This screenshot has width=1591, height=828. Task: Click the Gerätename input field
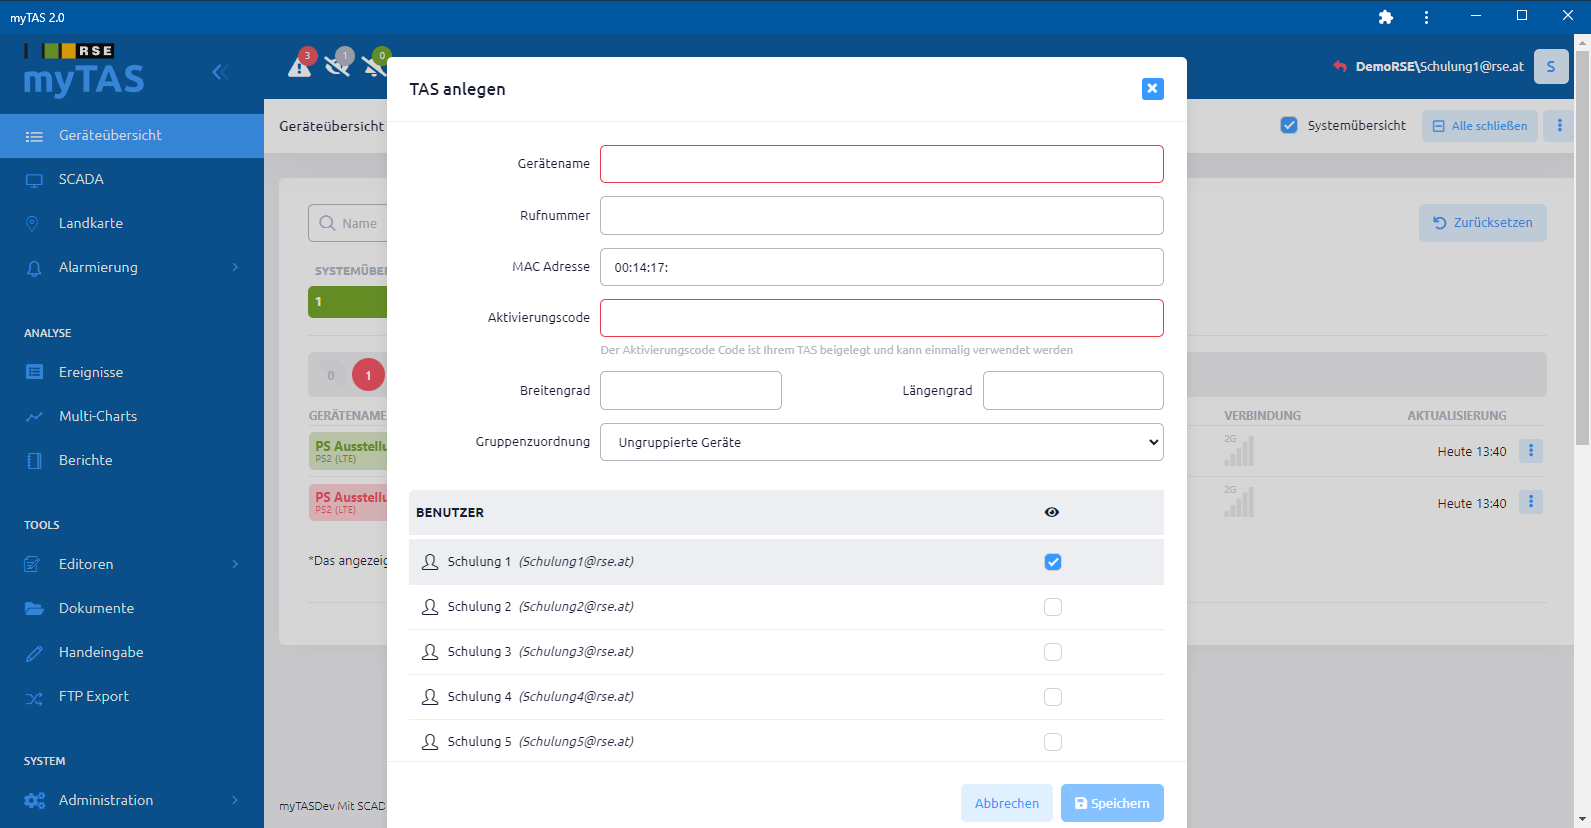coord(881,164)
